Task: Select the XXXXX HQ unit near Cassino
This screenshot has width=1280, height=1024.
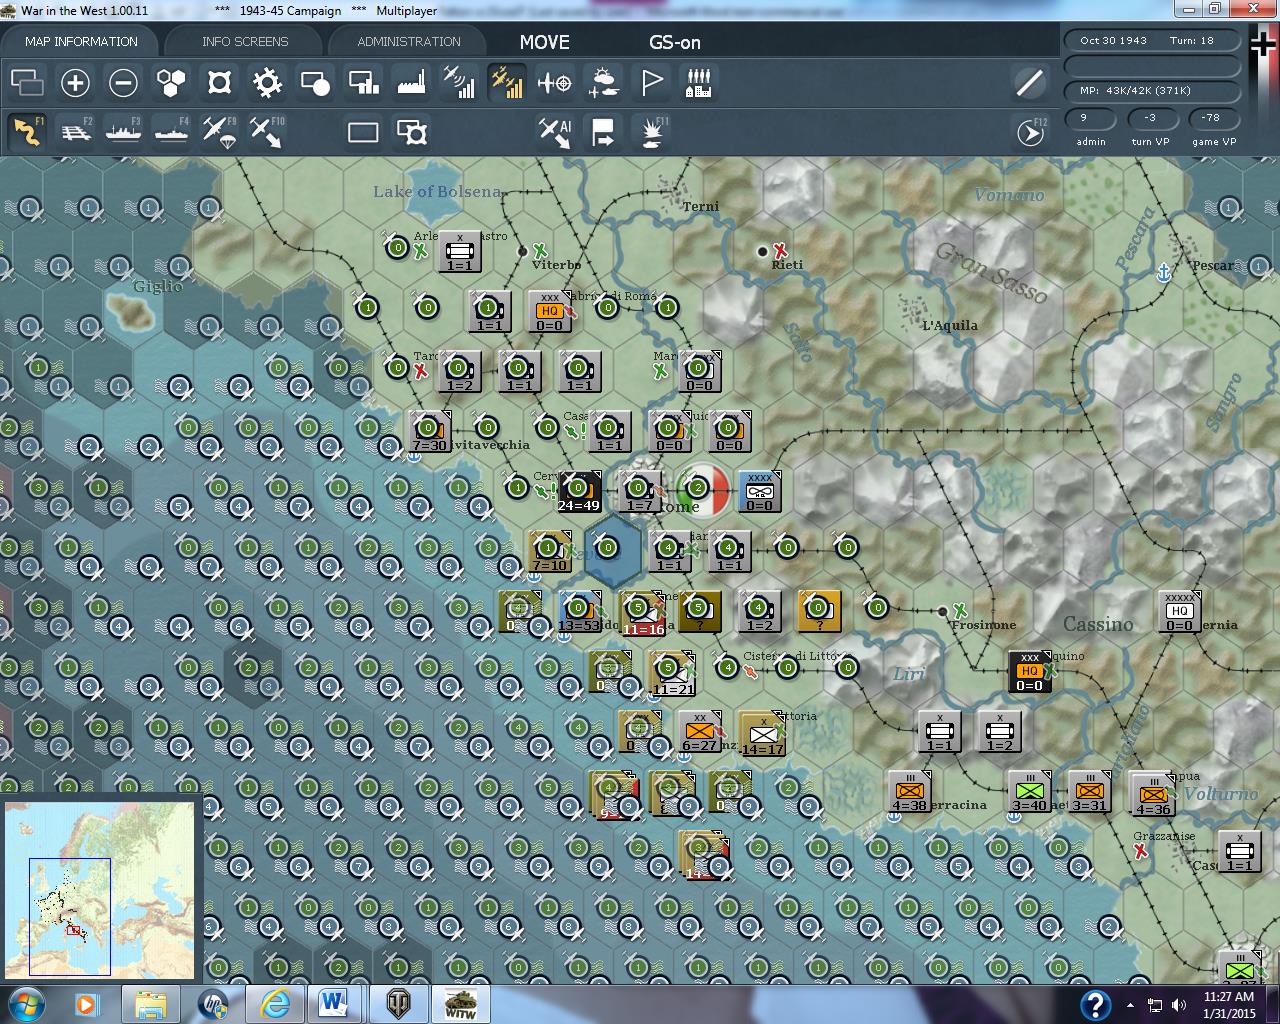Action: click(1179, 611)
